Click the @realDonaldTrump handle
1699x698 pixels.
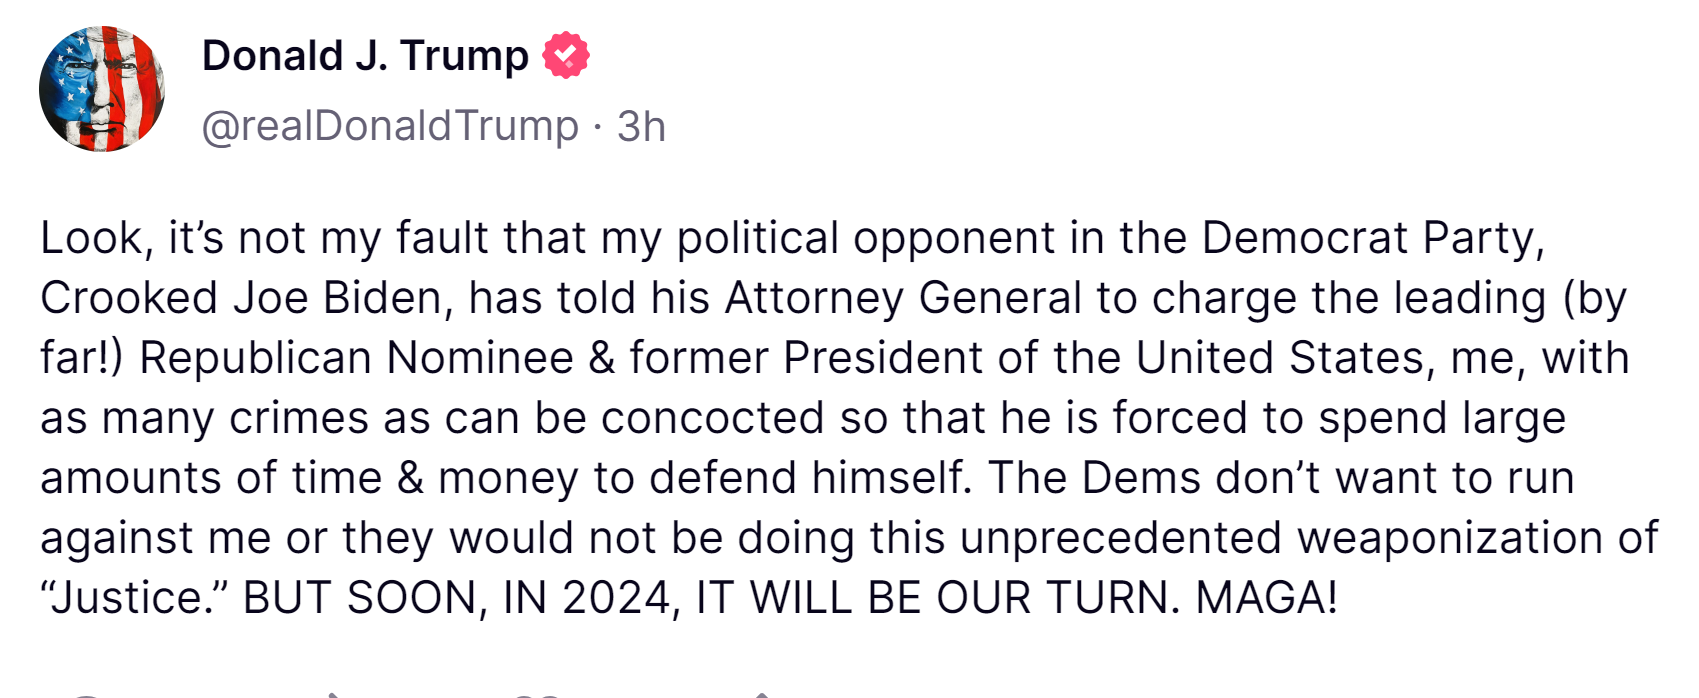390,126
